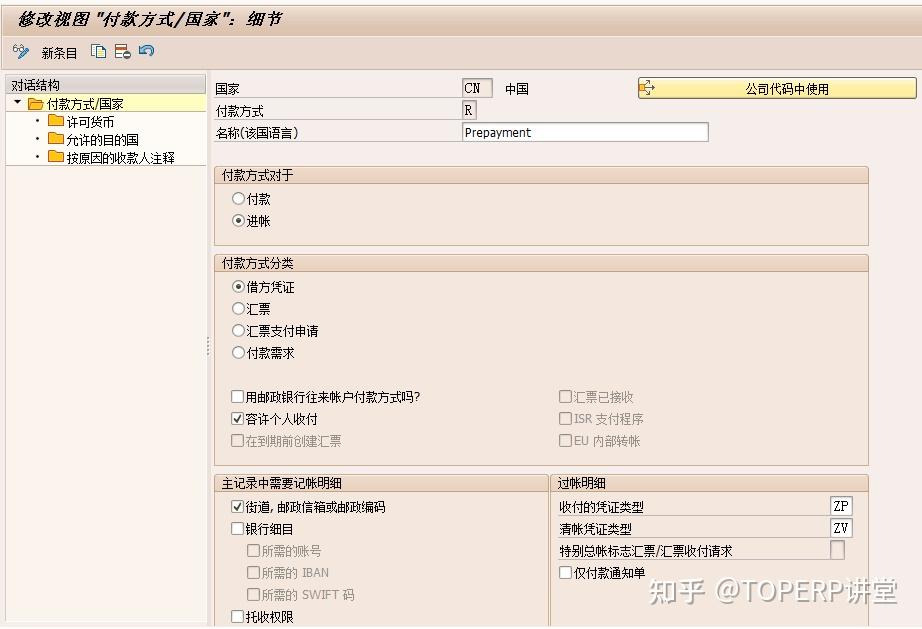Click the 清帐凭证类型 ZV field
The height and width of the screenshot is (629, 922).
point(841,528)
